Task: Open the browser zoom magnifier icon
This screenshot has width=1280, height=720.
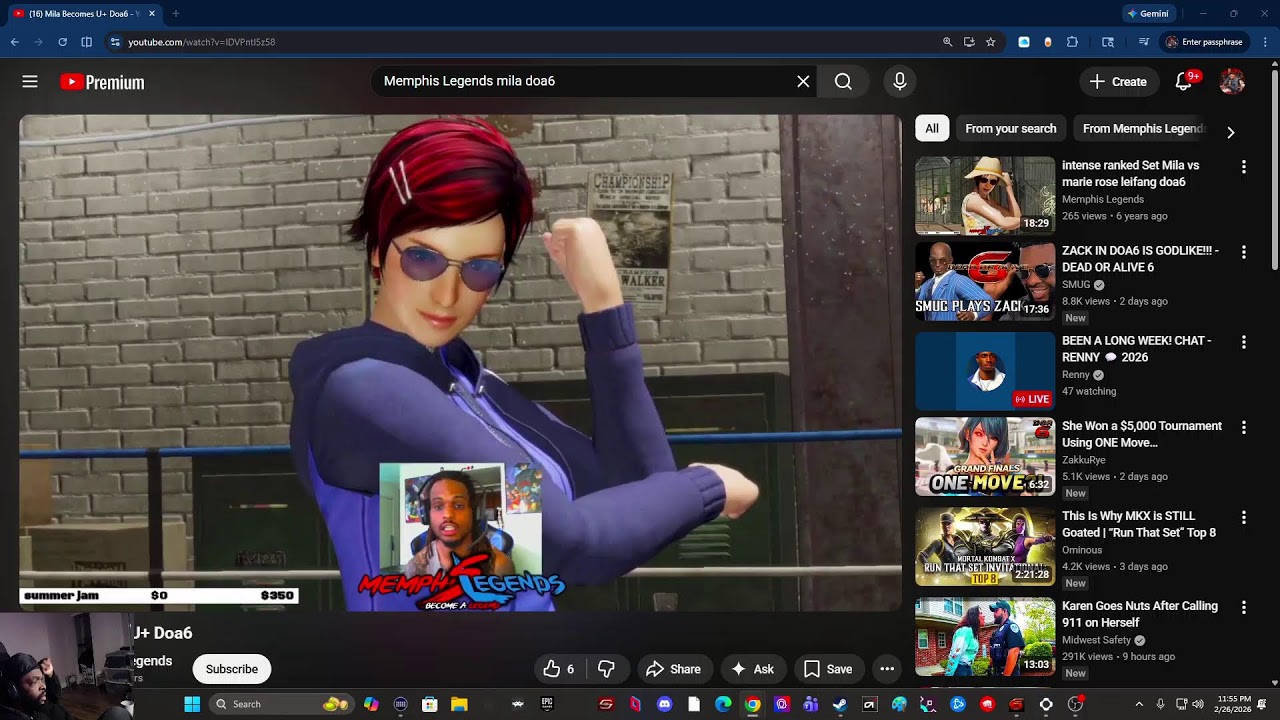Action: coord(947,42)
